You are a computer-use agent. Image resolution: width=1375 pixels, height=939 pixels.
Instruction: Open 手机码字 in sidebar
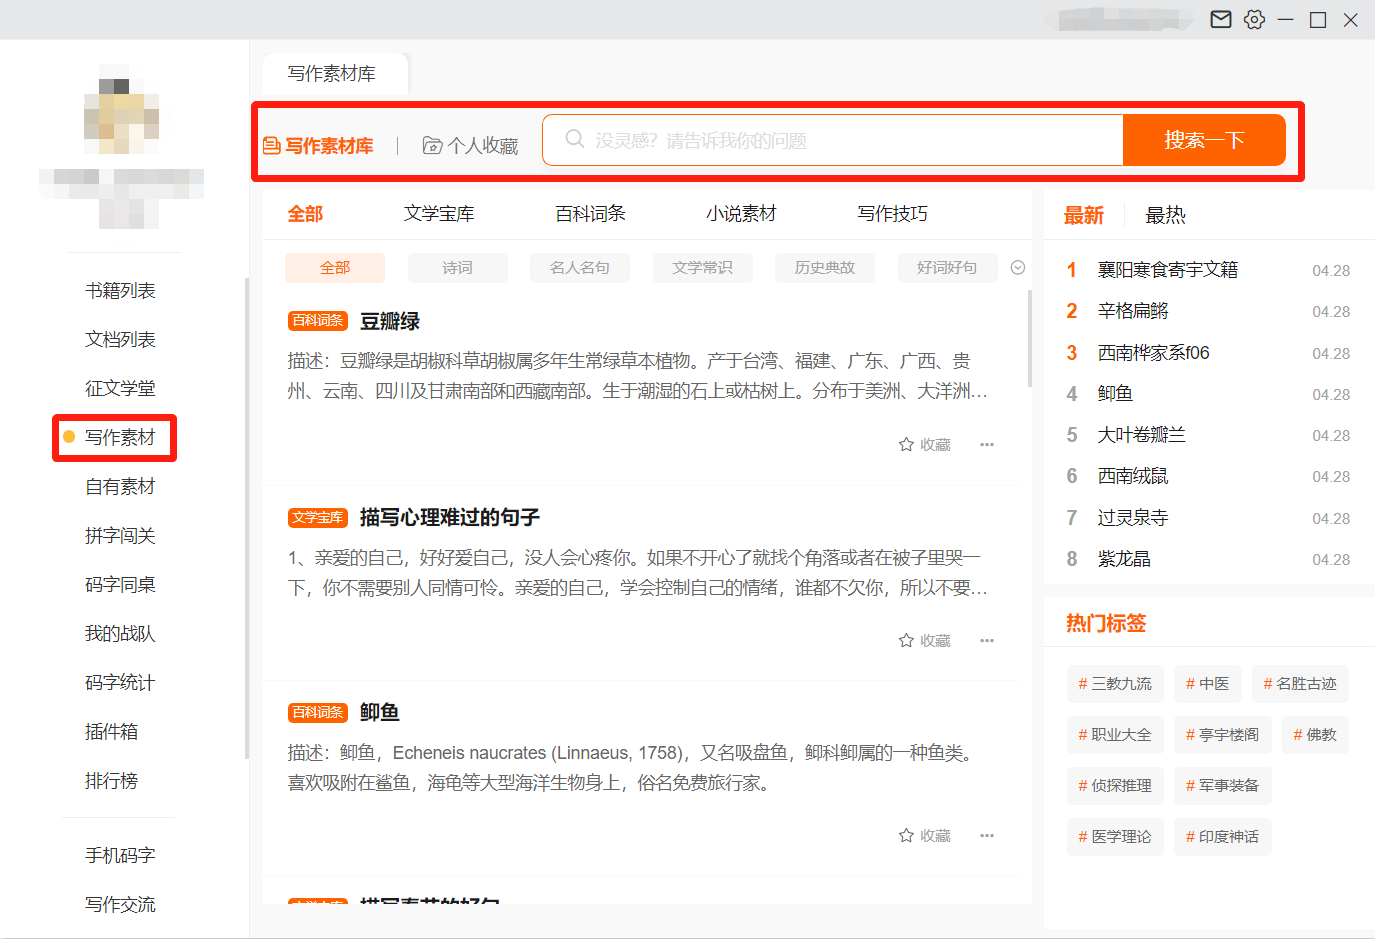120,856
